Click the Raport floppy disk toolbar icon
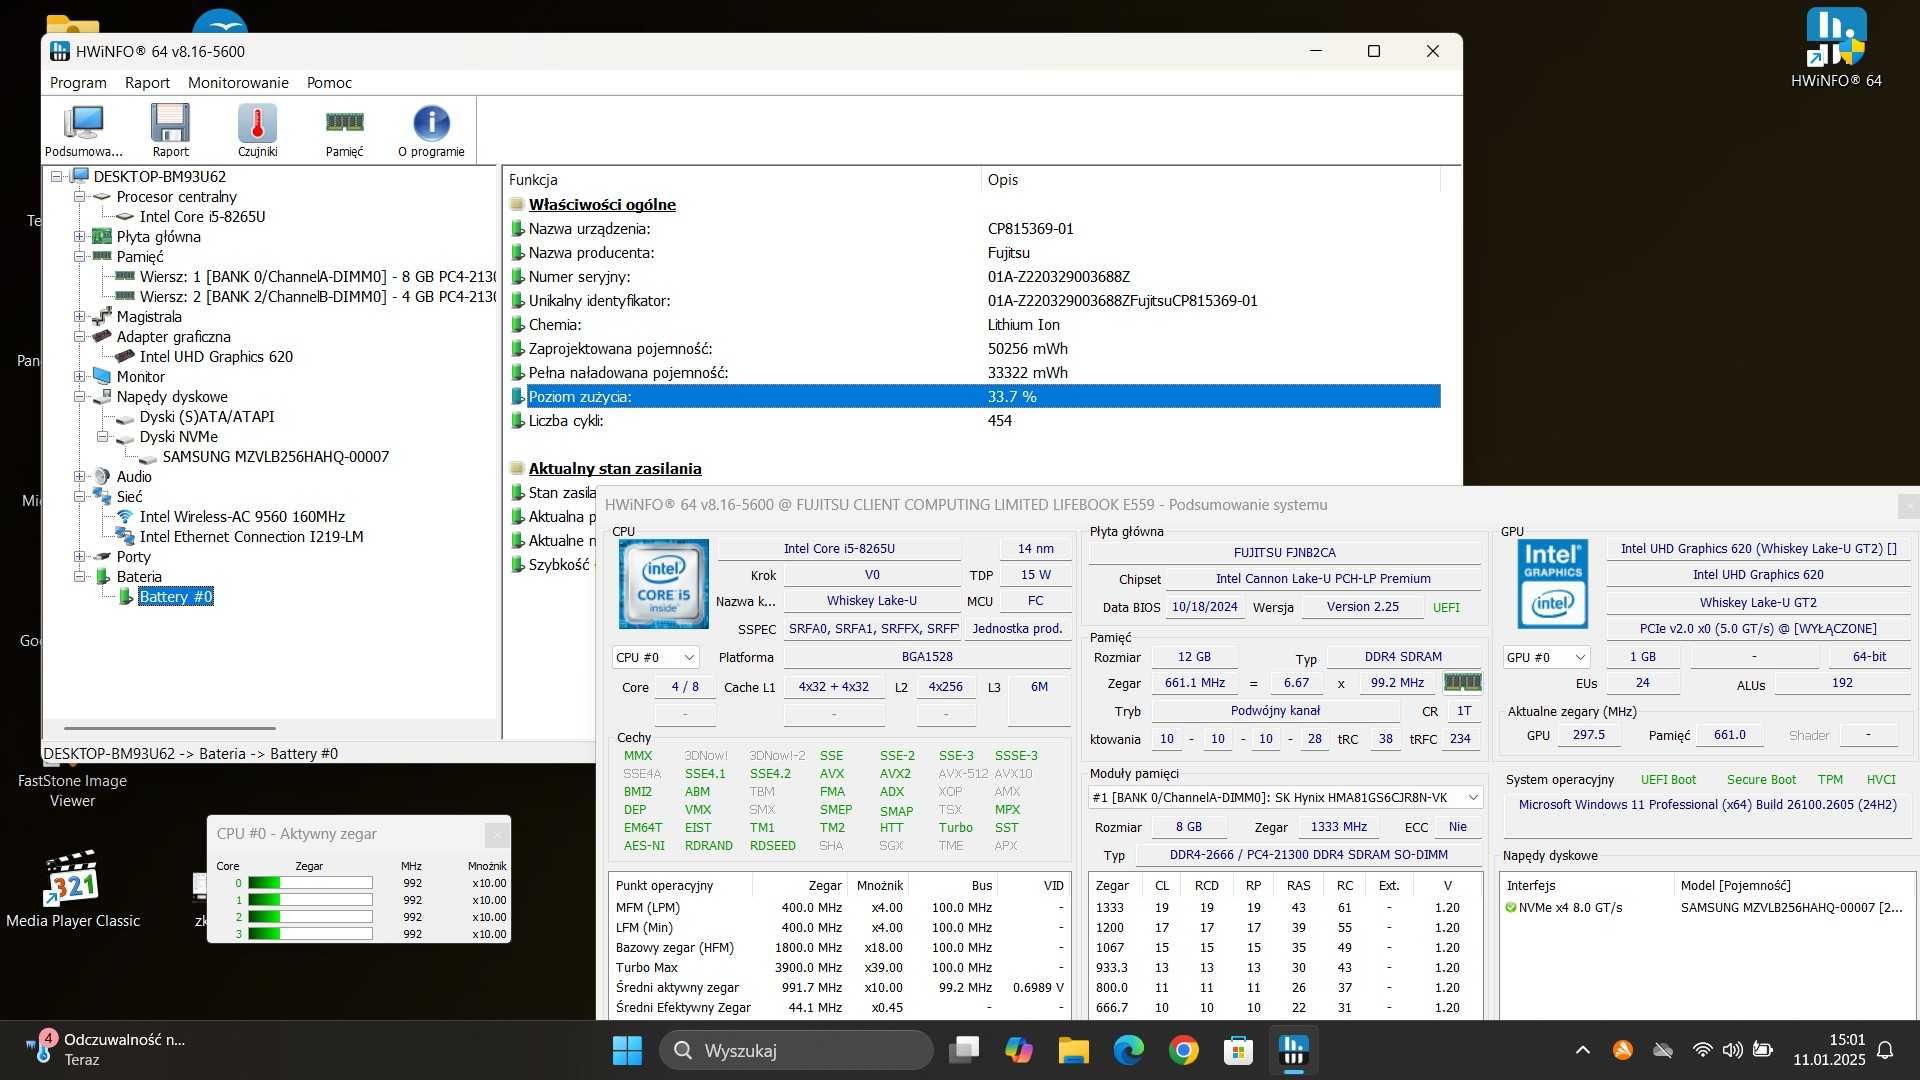The height and width of the screenshot is (1080, 1920). [x=170, y=130]
